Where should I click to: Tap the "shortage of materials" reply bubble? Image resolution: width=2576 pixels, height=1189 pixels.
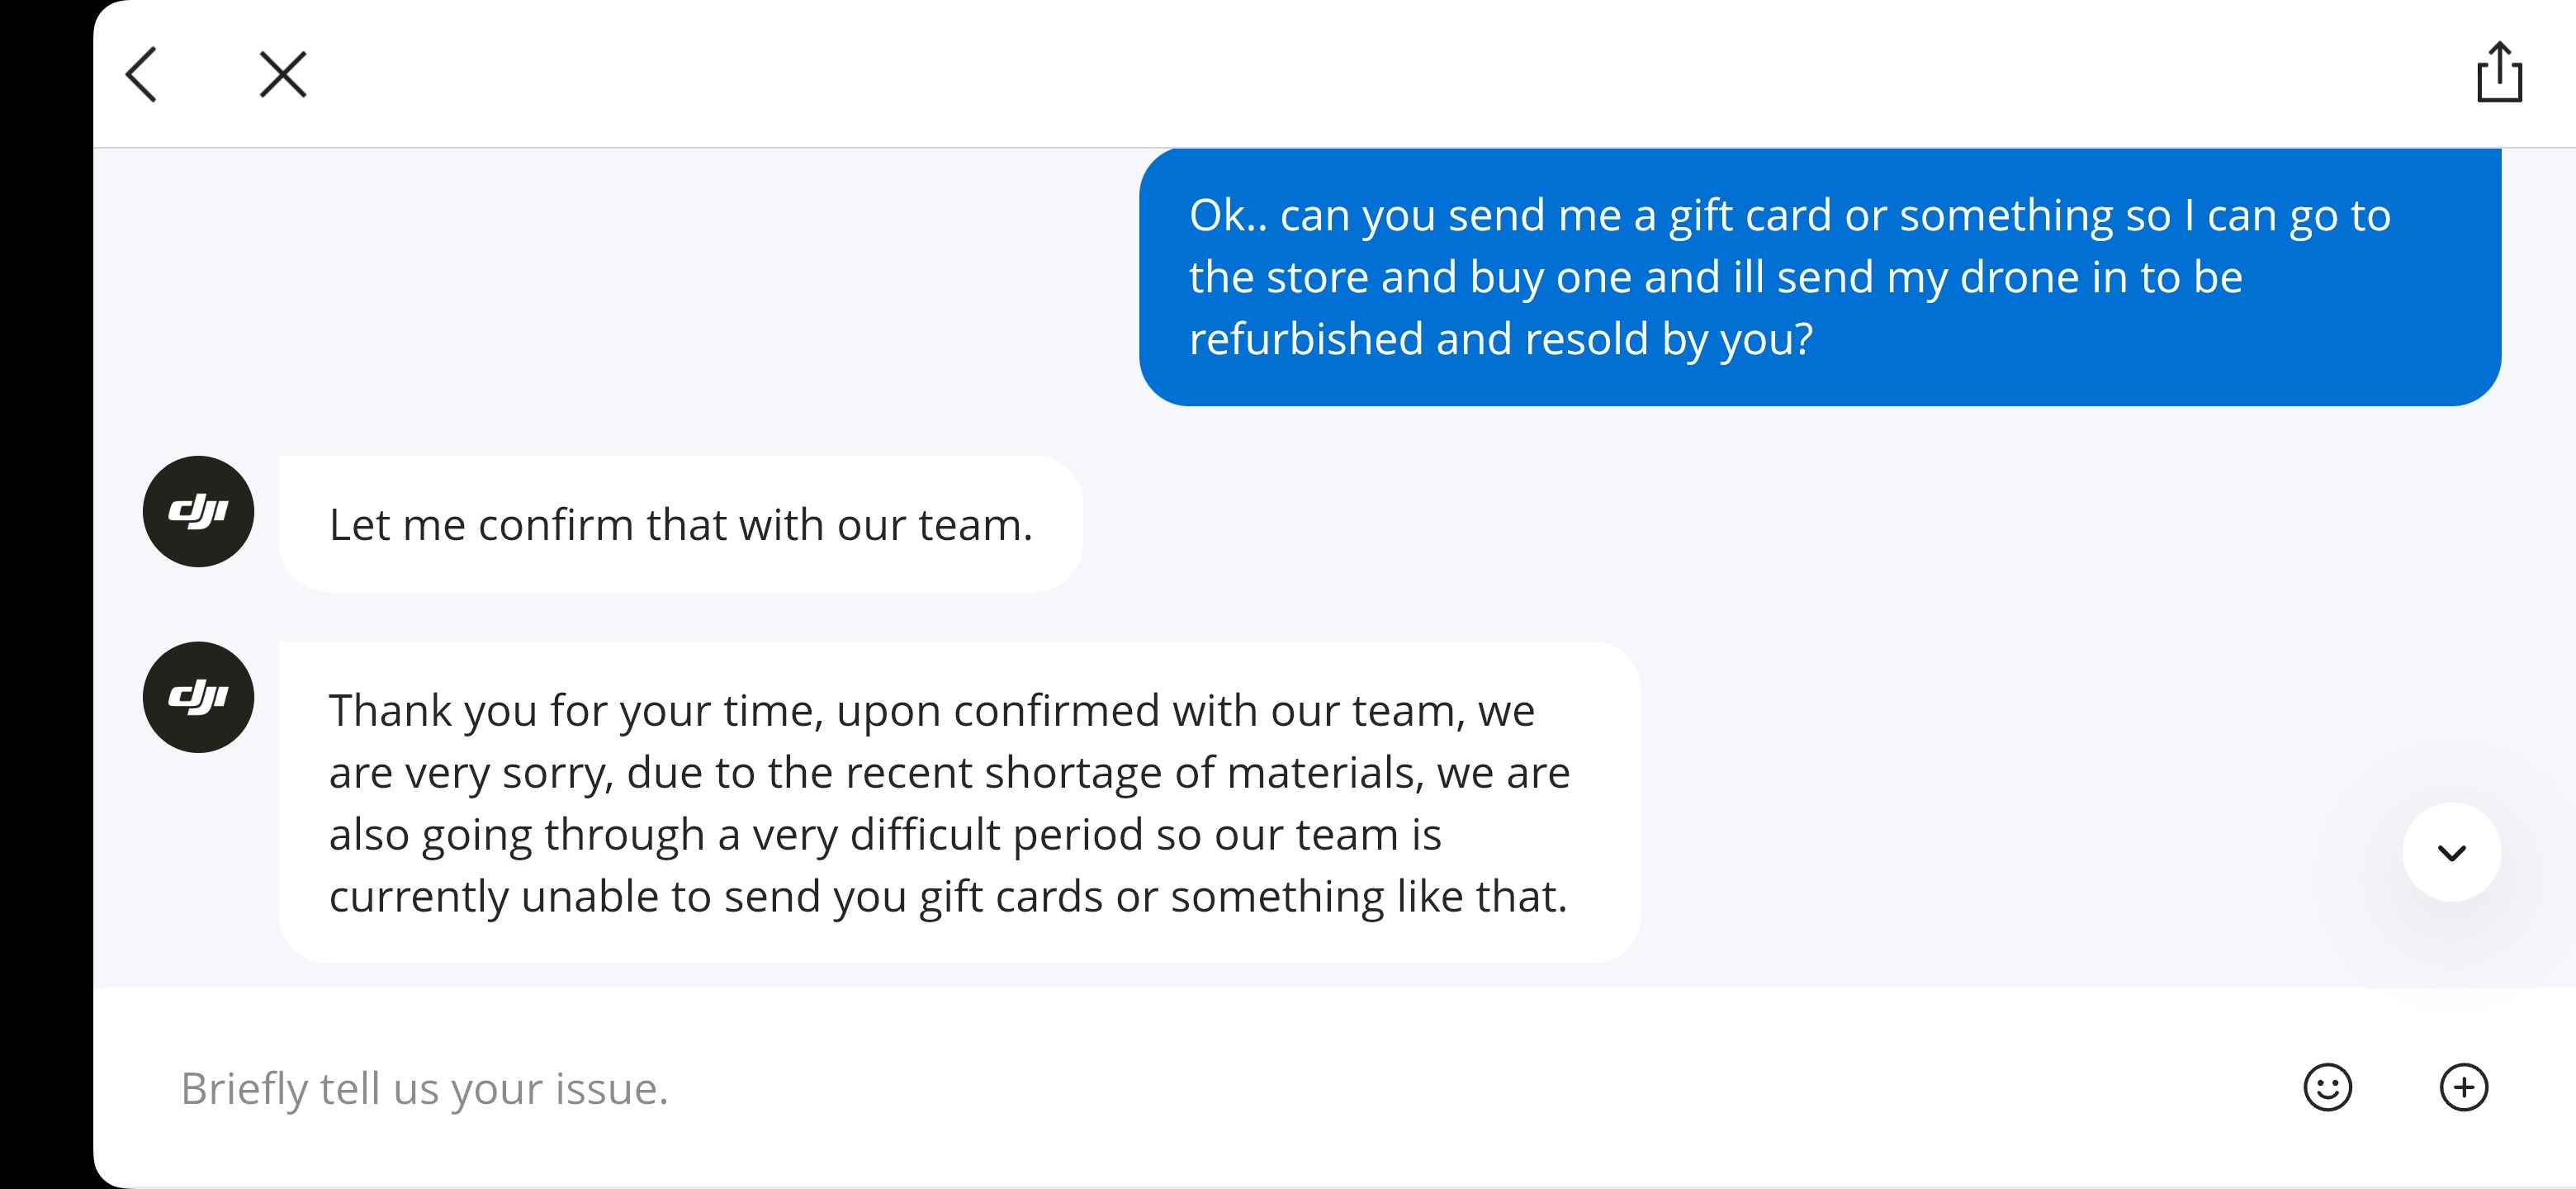tap(959, 803)
